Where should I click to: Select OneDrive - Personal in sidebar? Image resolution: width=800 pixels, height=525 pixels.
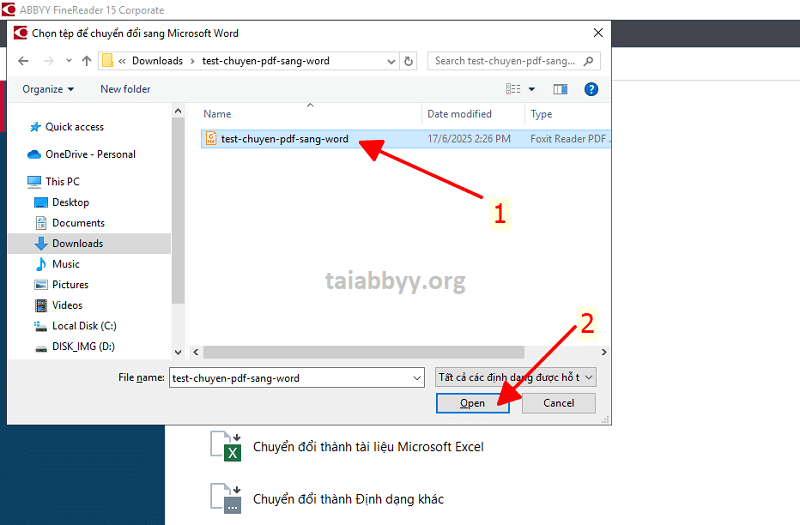(90, 154)
